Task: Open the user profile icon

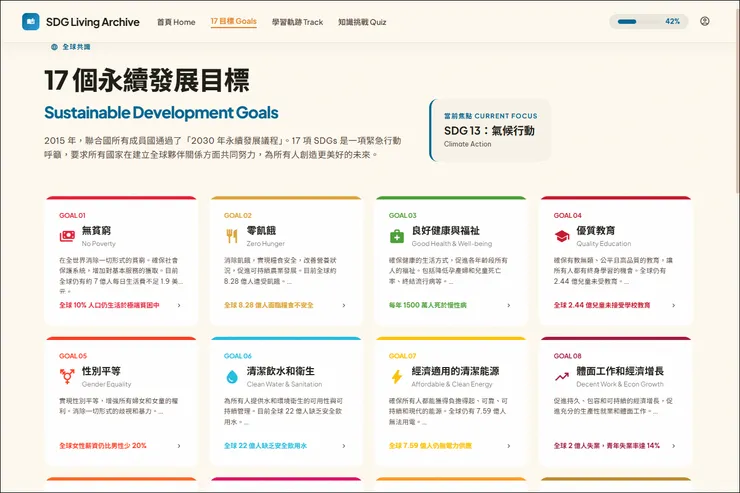Action: [x=705, y=21]
